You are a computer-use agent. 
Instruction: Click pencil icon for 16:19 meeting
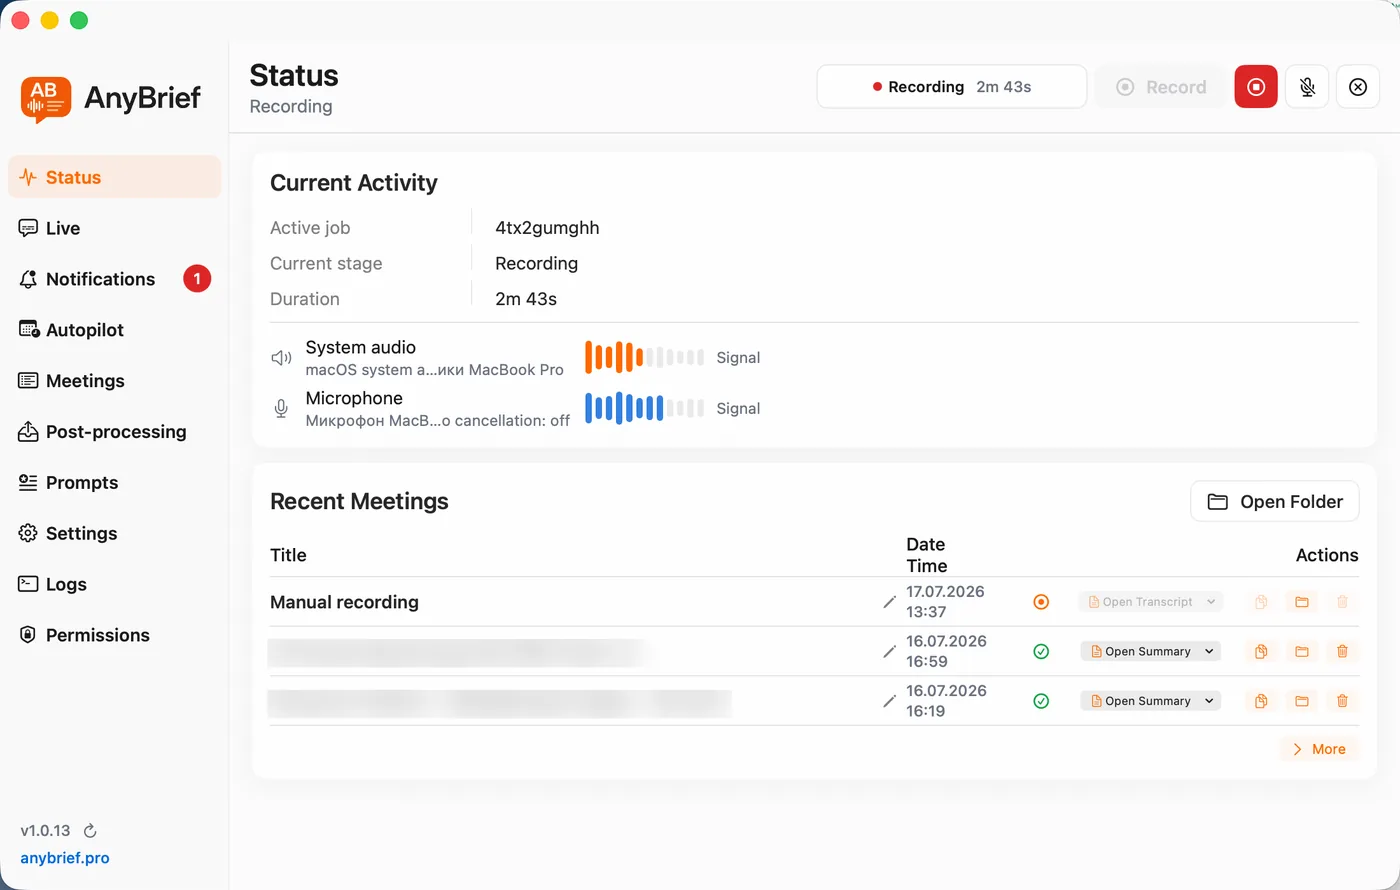(889, 701)
